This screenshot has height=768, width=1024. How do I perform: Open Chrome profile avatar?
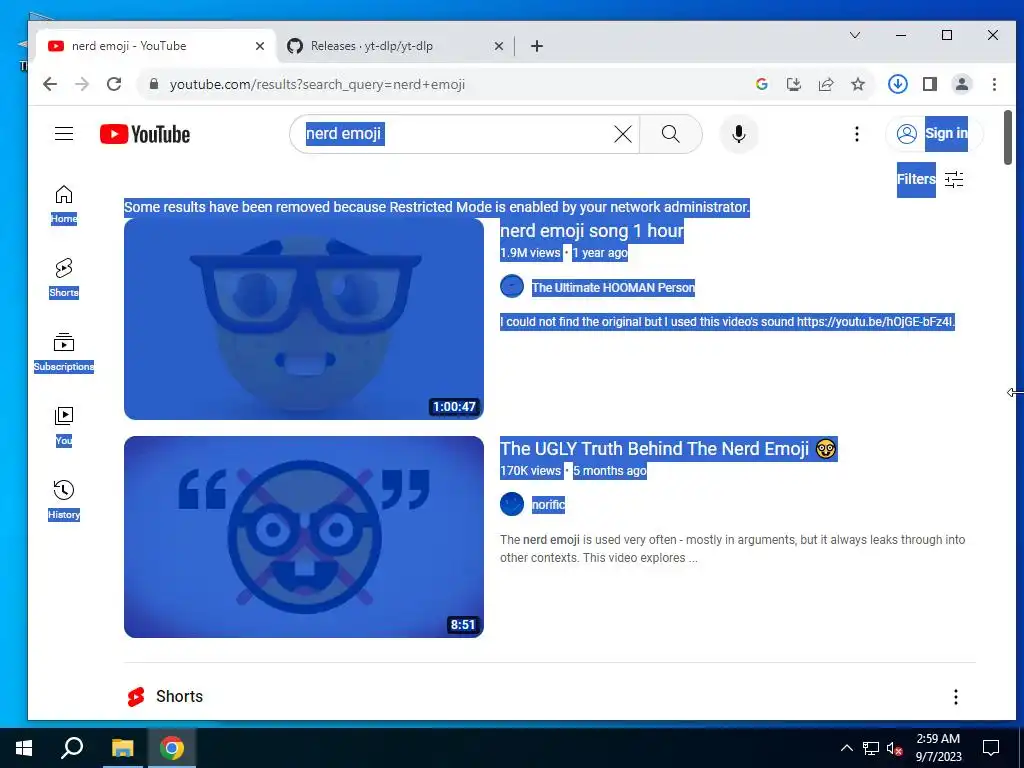click(962, 84)
